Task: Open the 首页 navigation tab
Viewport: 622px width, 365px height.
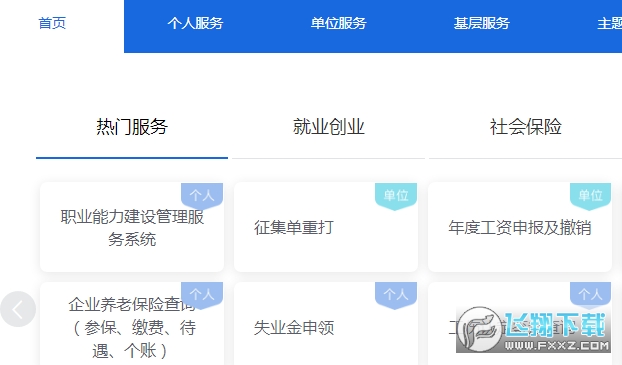Action: (52, 23)
